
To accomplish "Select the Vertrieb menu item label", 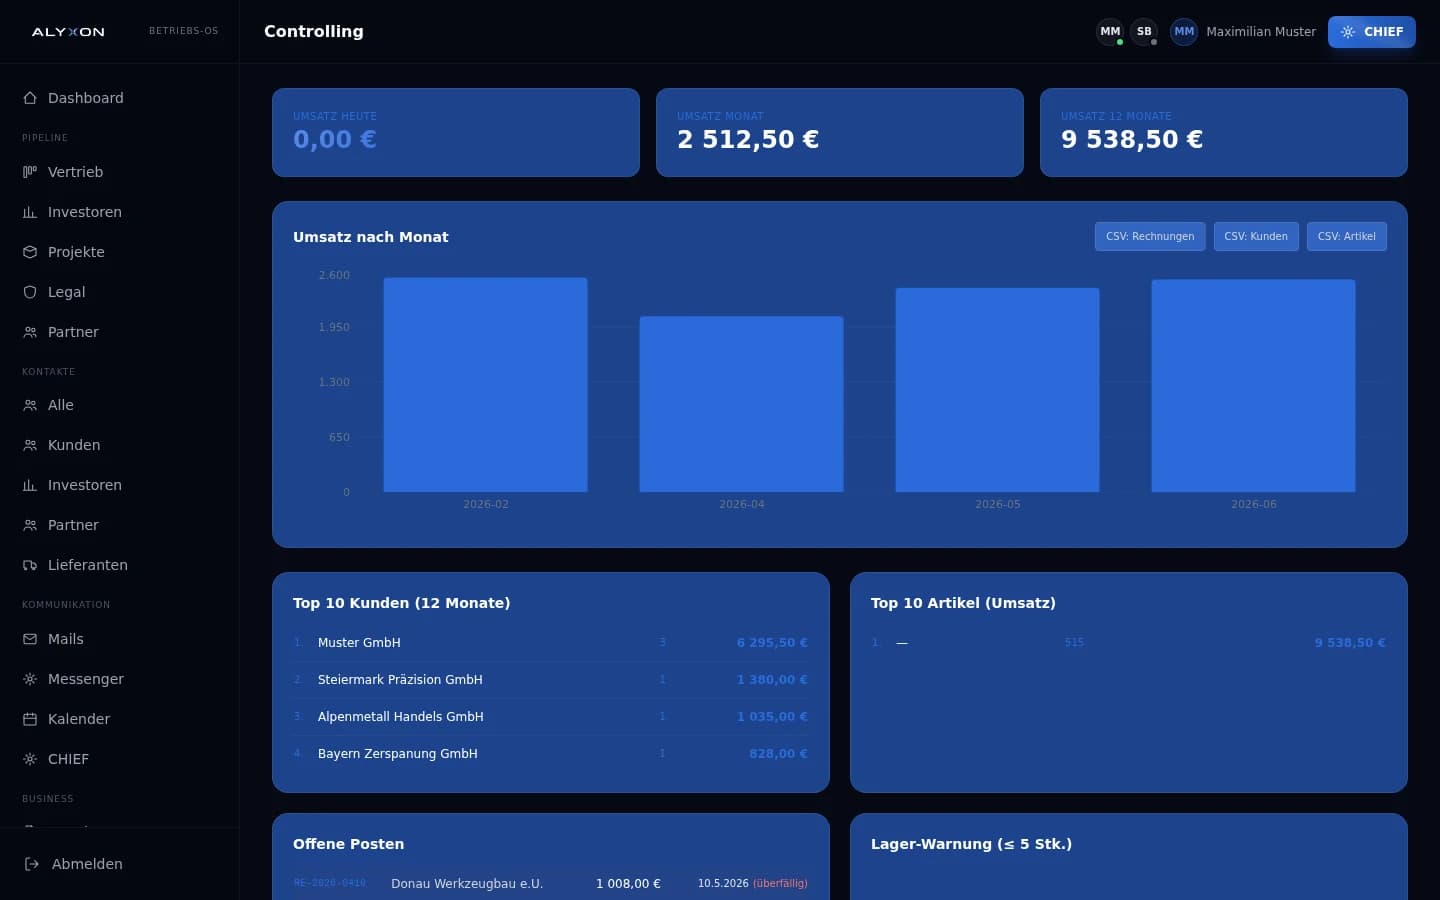I will click(x=75, y=172).
